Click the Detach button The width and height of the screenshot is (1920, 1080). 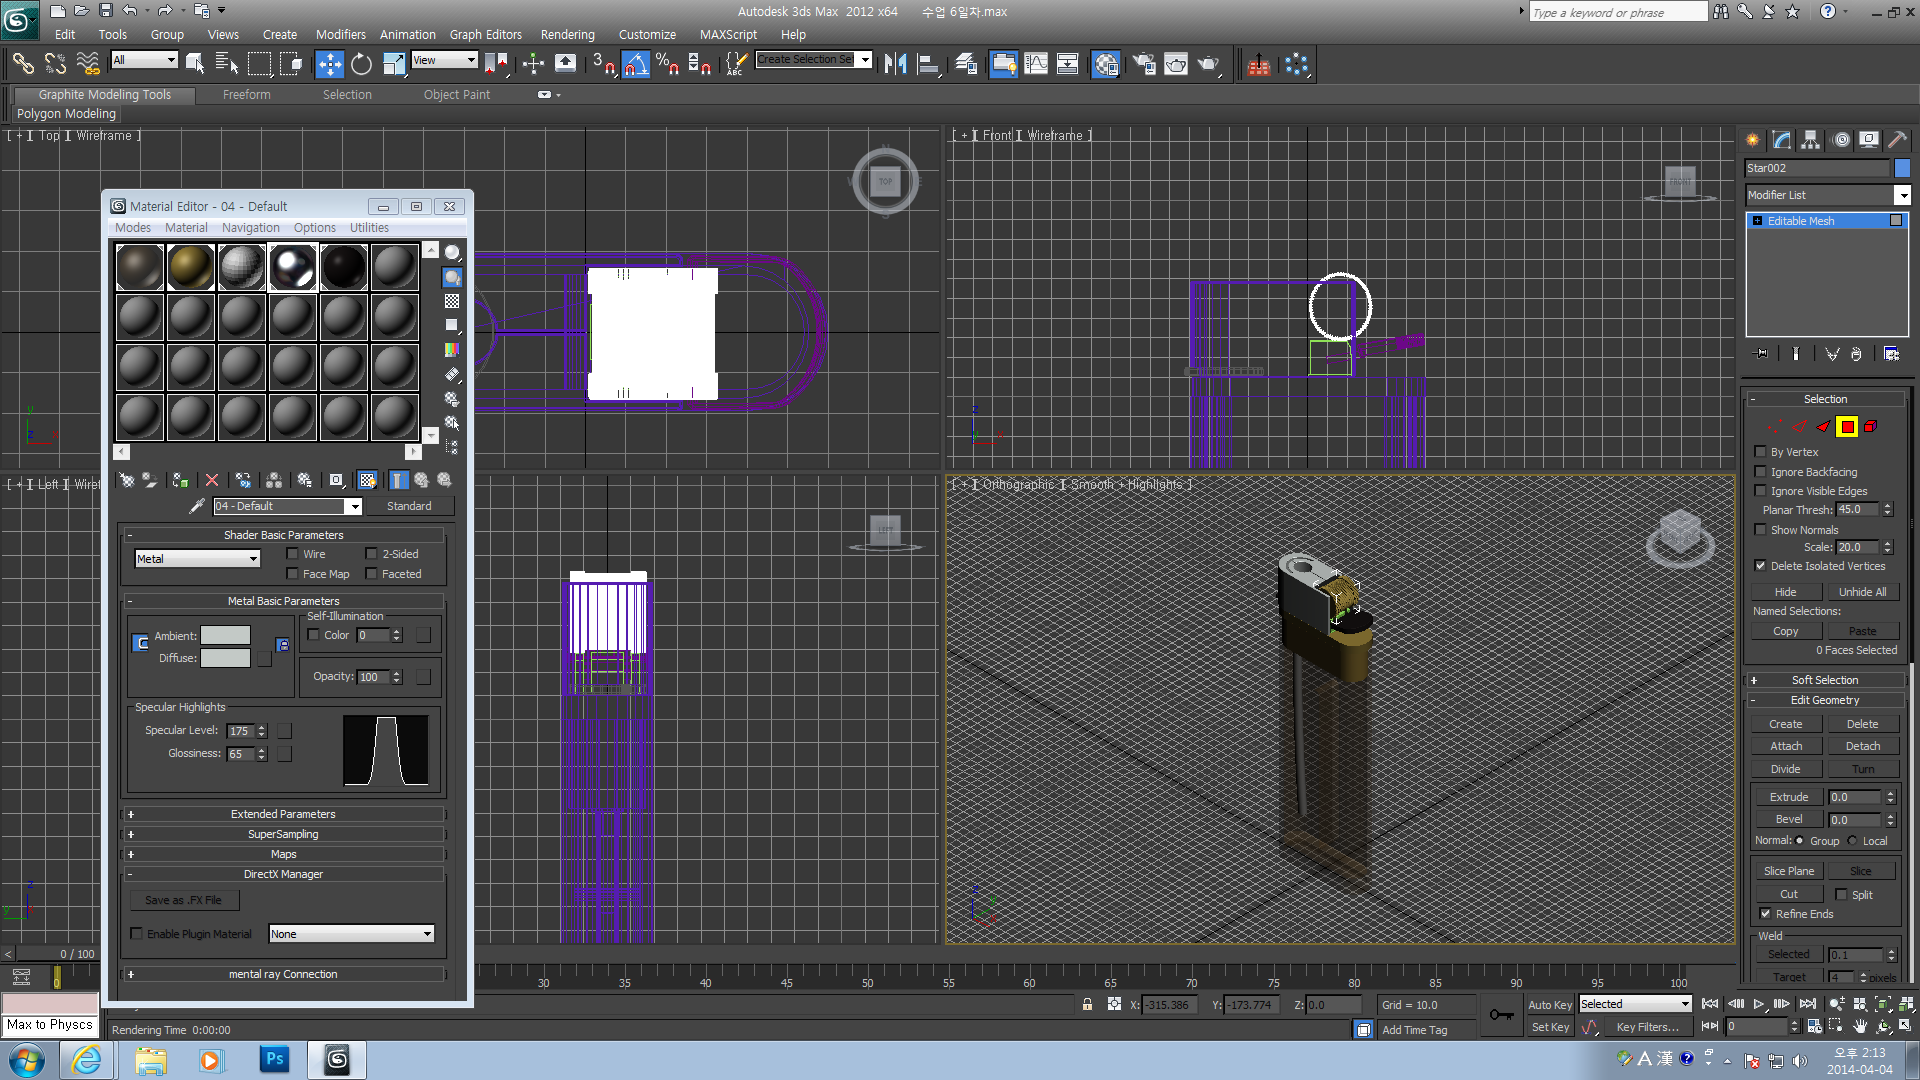(x=1862, y=746)
